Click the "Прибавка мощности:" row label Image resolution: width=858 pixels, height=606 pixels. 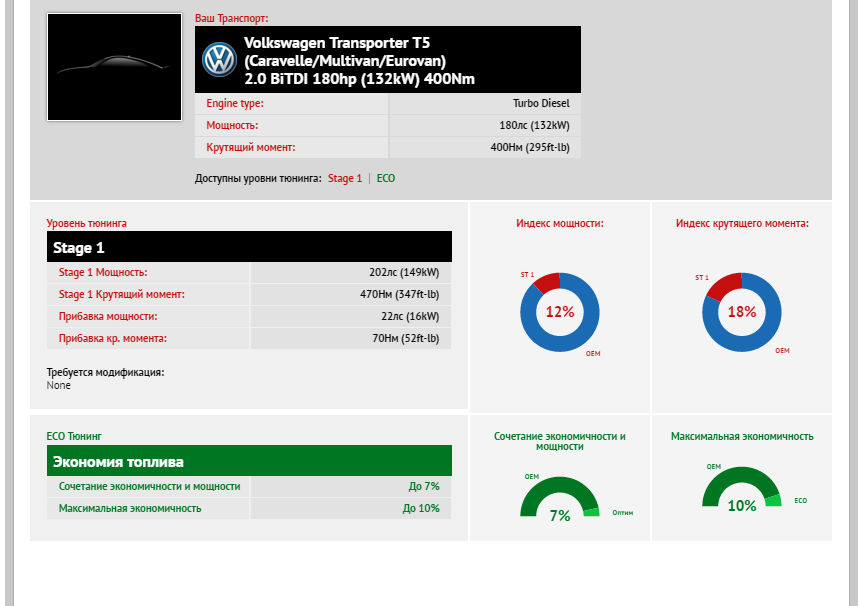[108, 316]
